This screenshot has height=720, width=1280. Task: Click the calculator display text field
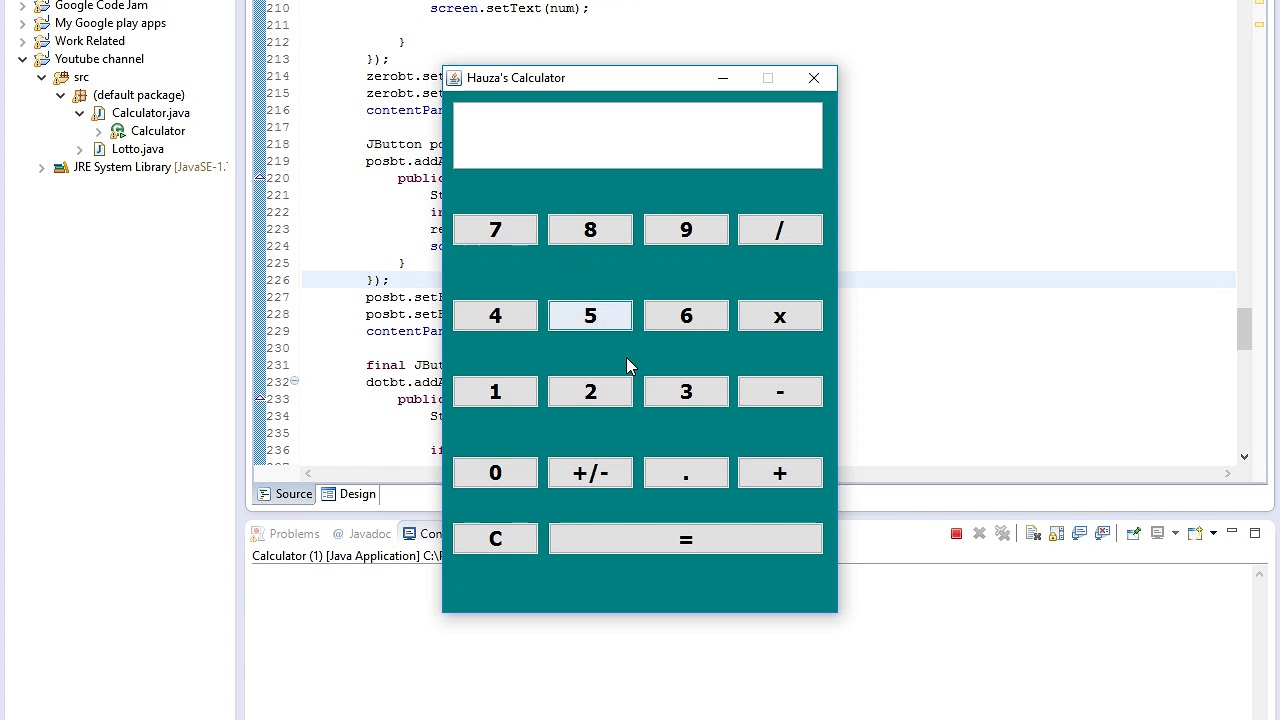[638, 135]
